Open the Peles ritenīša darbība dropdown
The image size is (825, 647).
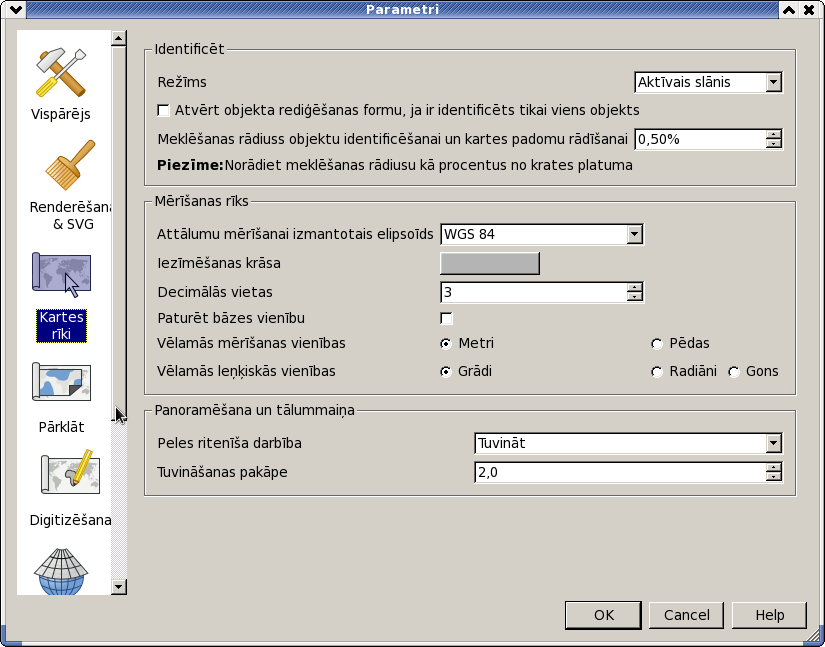(629, 443)
